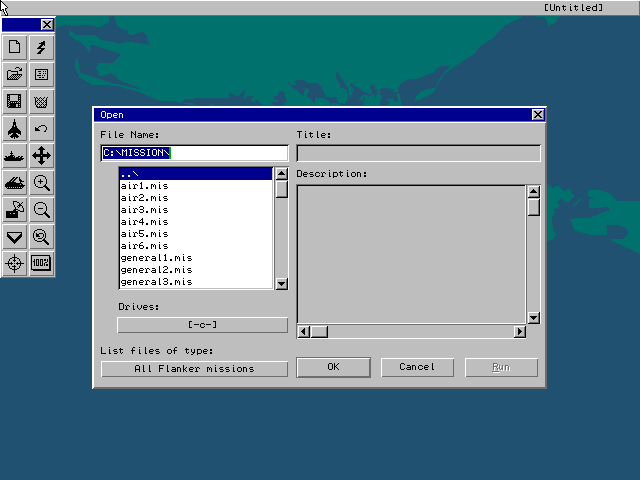Expand the All Flanker missions file type list
The height and width of the screenshot is (480, 640).
[x=194, y=369]
